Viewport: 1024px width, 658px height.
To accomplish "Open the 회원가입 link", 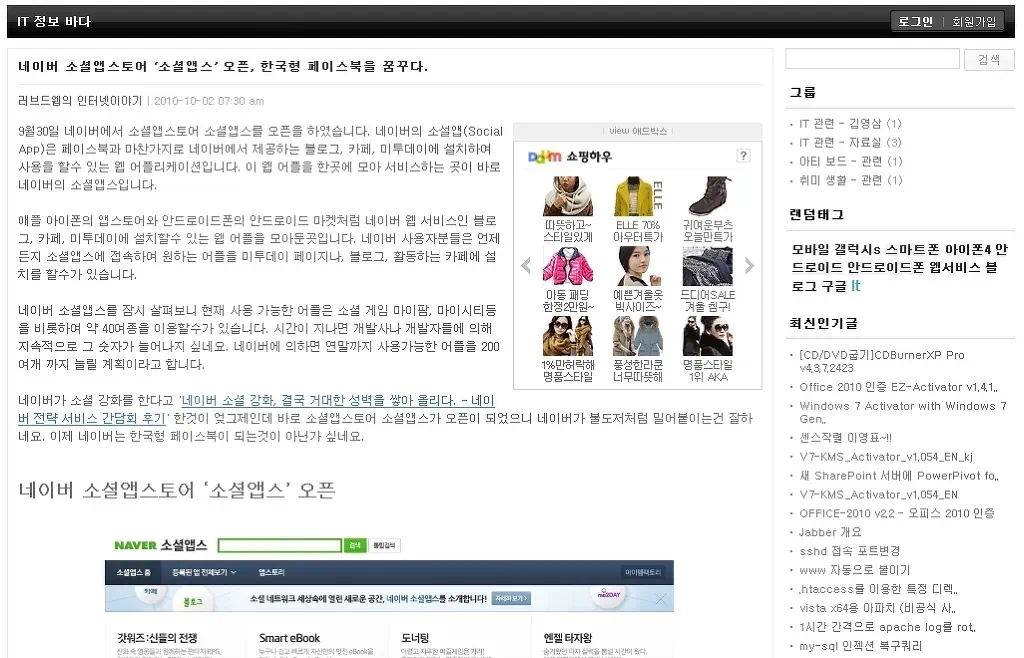I will pos(973,20).
